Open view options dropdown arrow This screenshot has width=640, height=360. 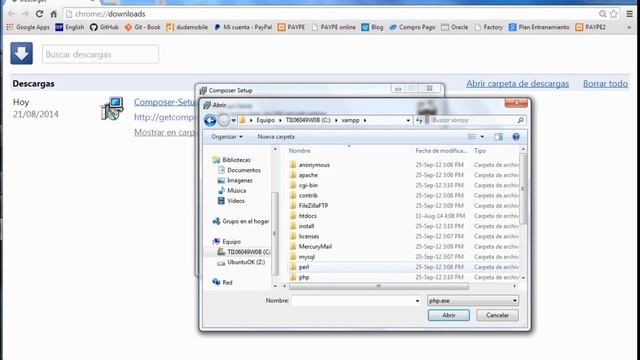pos(482,137)
